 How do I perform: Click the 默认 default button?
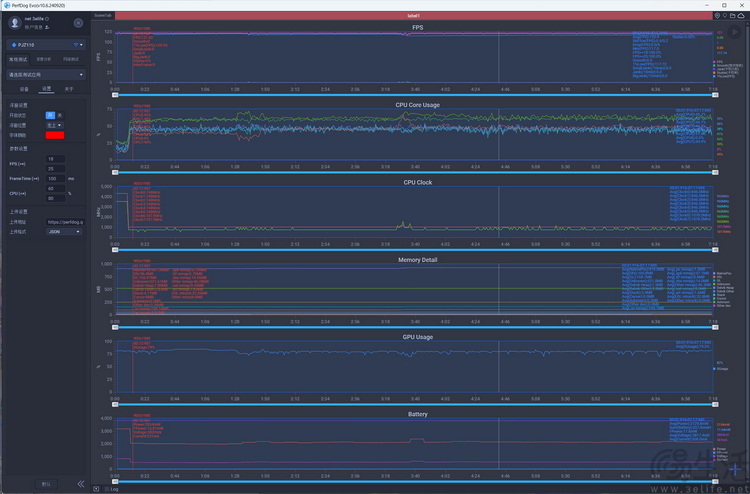46,484
